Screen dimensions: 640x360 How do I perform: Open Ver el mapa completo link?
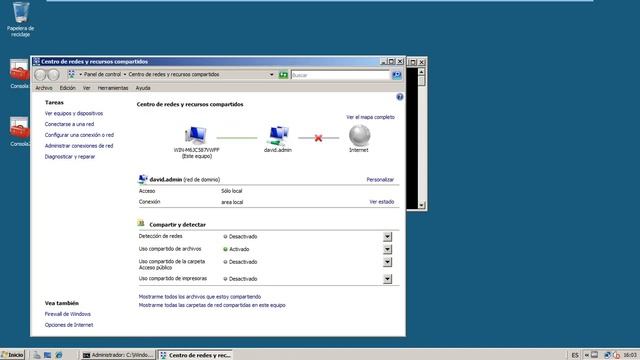point(370,117)
